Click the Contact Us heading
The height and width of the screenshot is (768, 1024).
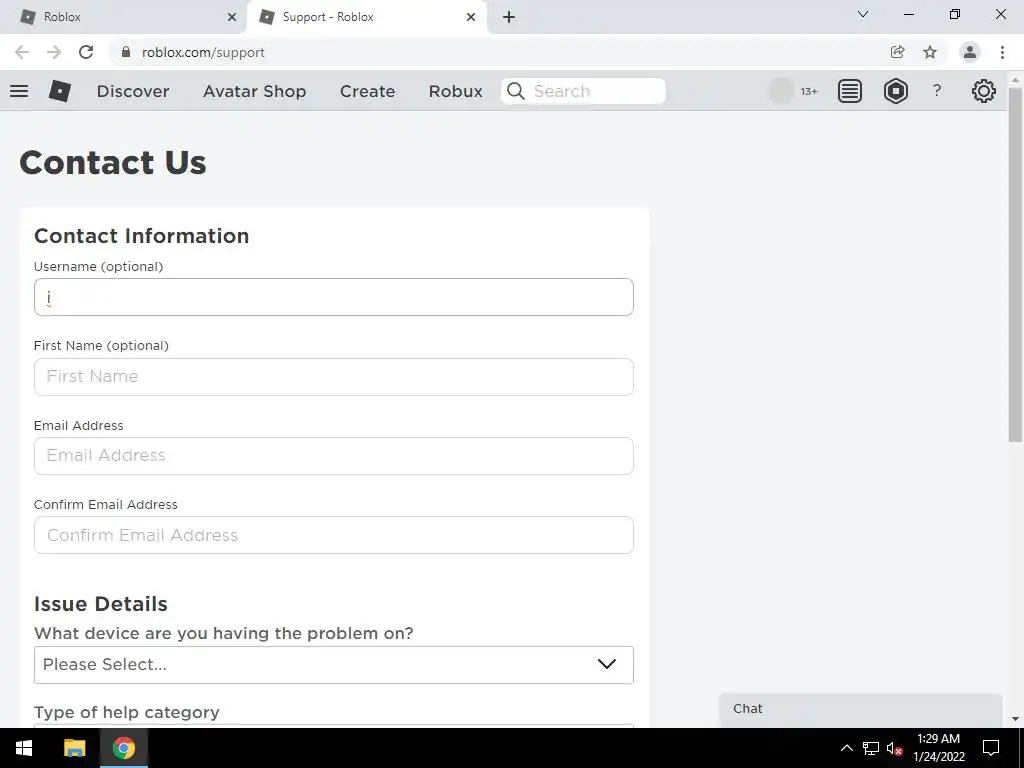click(x=113, y=162)
